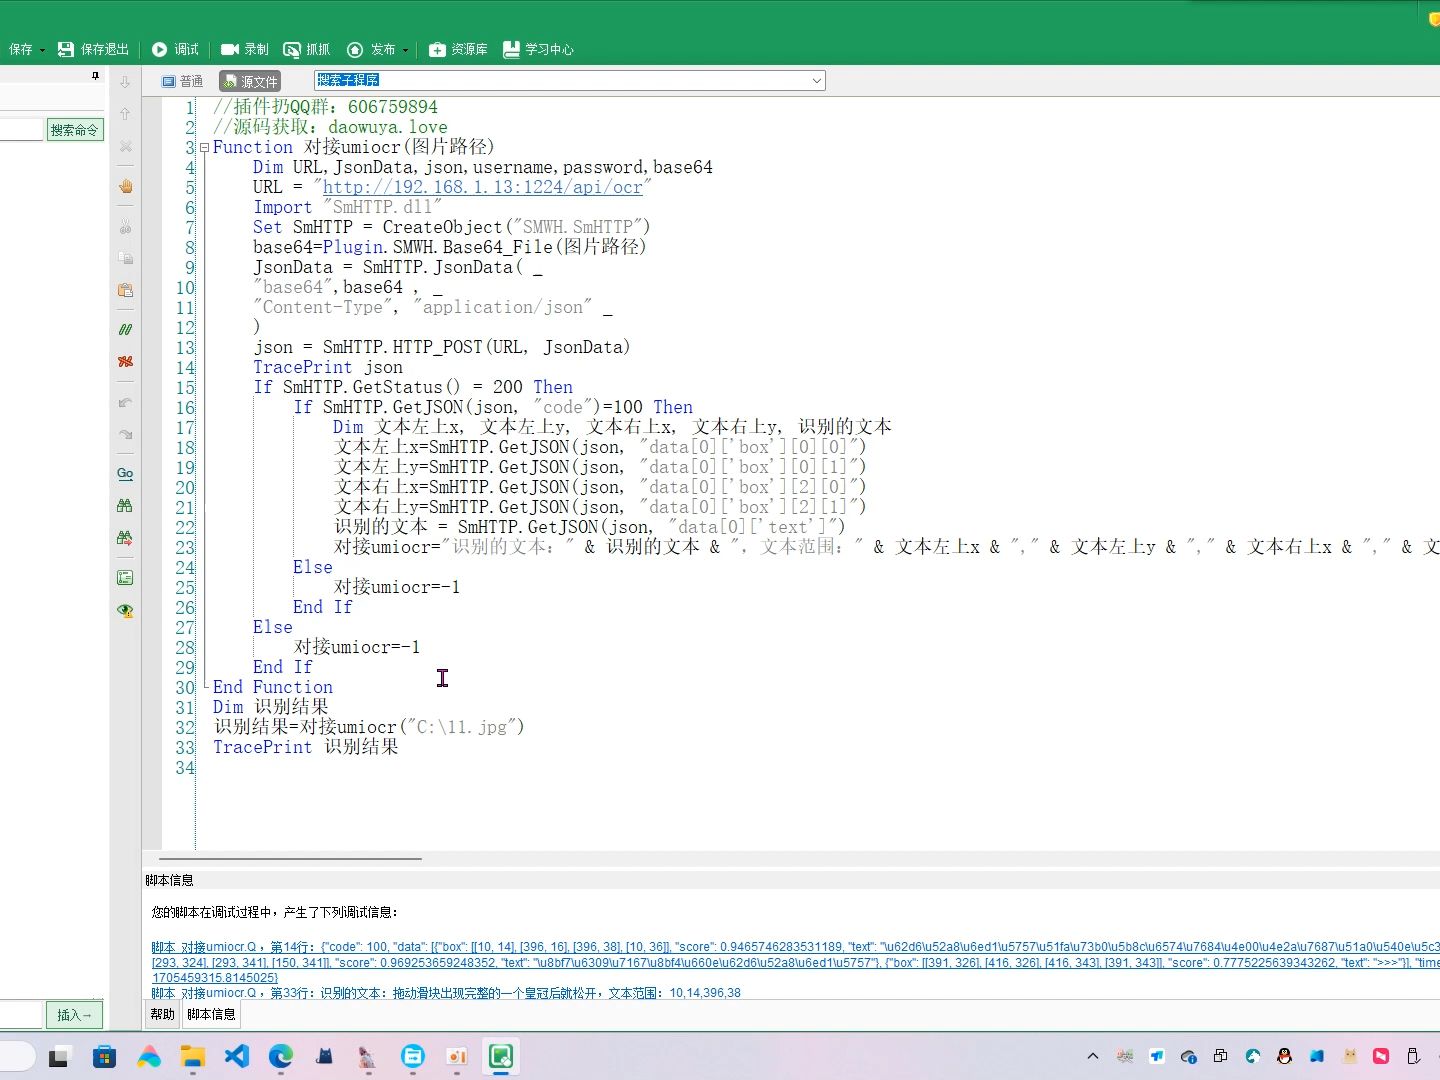1440x1080 pixels.
Task: Click the 'Import "SmHTTP.dll"' line
Action: [x=347, y=207]
